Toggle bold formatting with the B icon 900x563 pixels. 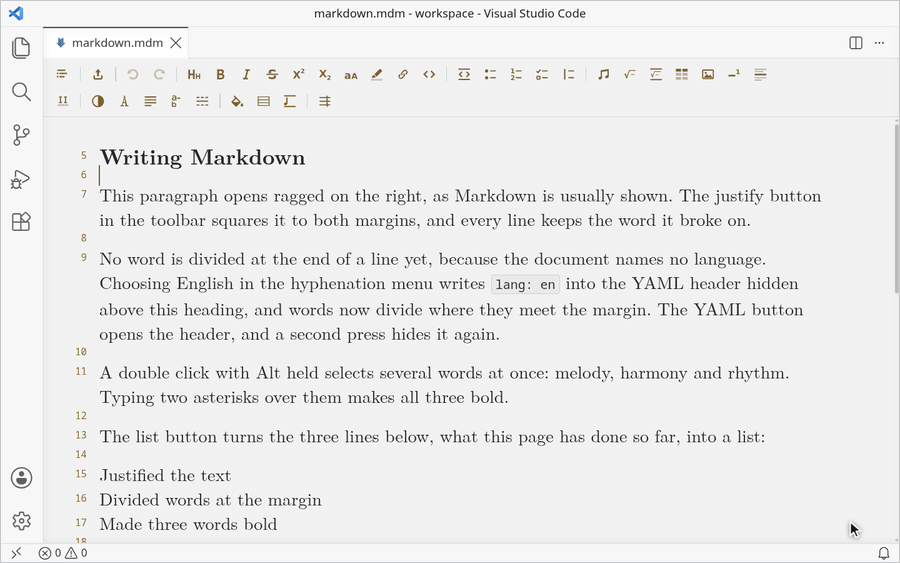(x=220, y=74)
